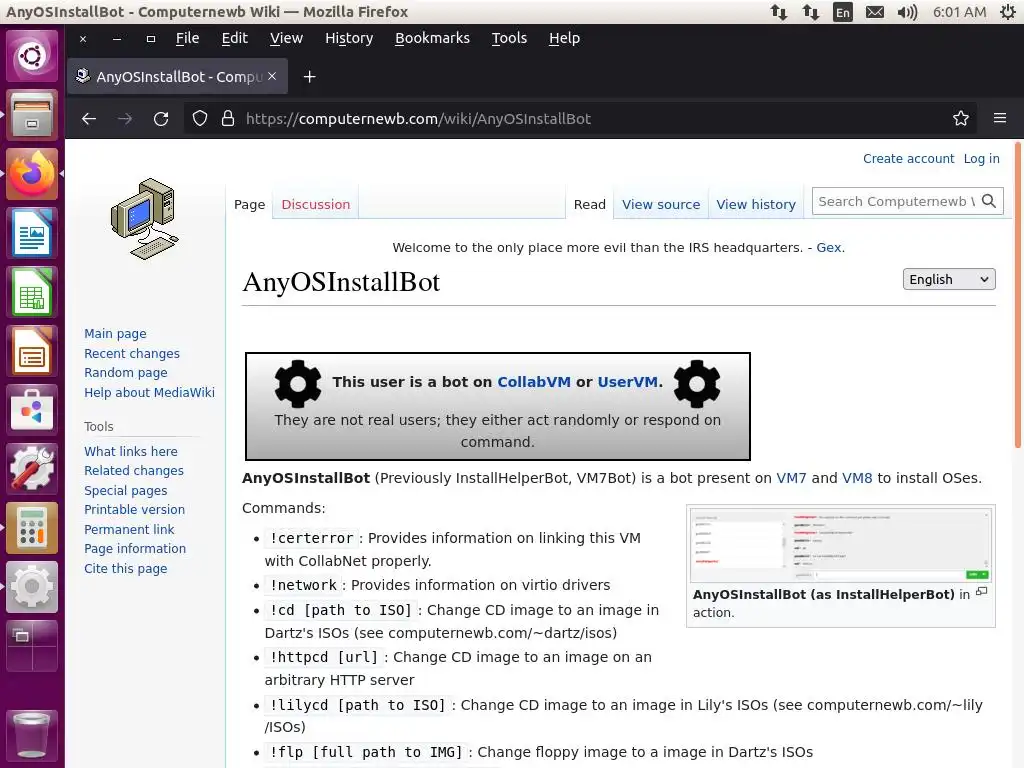Open What links here
The image size is (1024, 768).
pyautogui.click(x=131, y=451)
